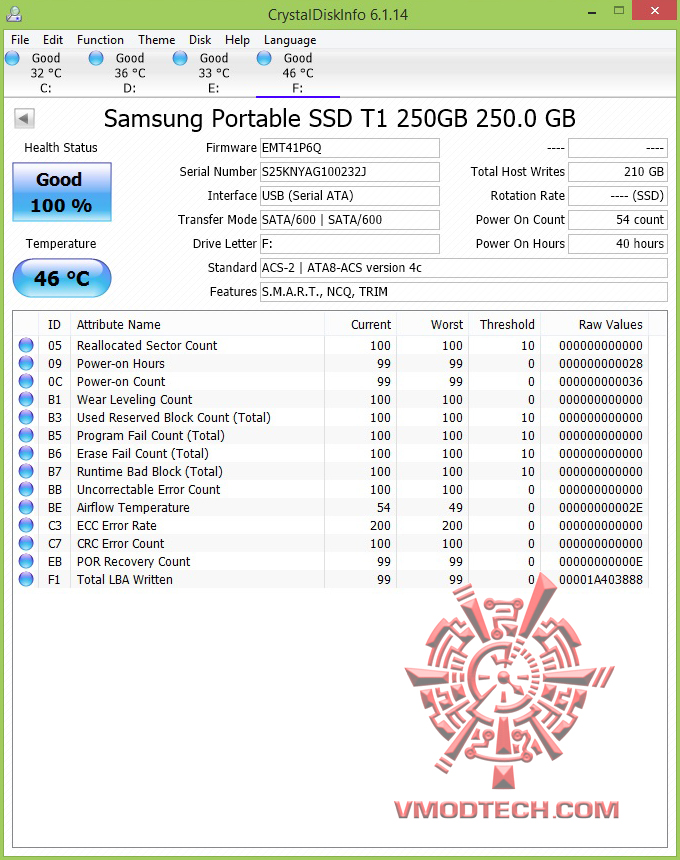This screenshot has height=860, width=680.
Task: Click the Current column header
Action: 360,325
